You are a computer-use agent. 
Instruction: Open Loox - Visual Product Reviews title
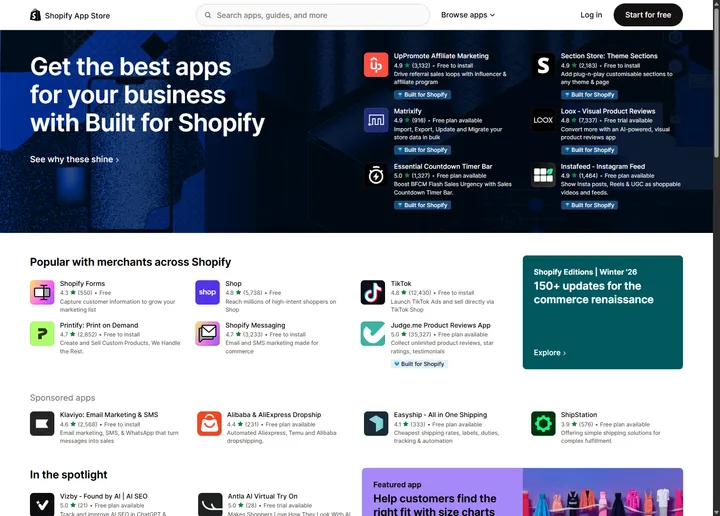pos(608,111)
